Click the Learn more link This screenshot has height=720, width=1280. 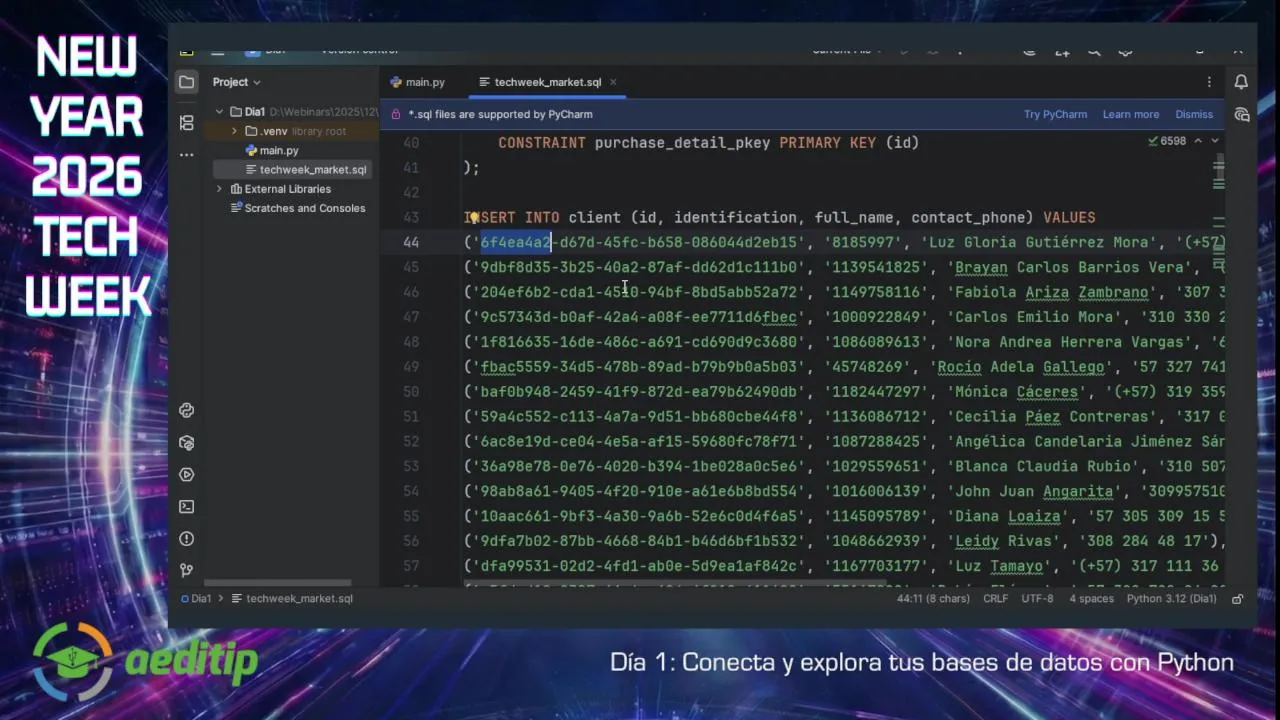pyautogui.click(x=1131, y=114)
